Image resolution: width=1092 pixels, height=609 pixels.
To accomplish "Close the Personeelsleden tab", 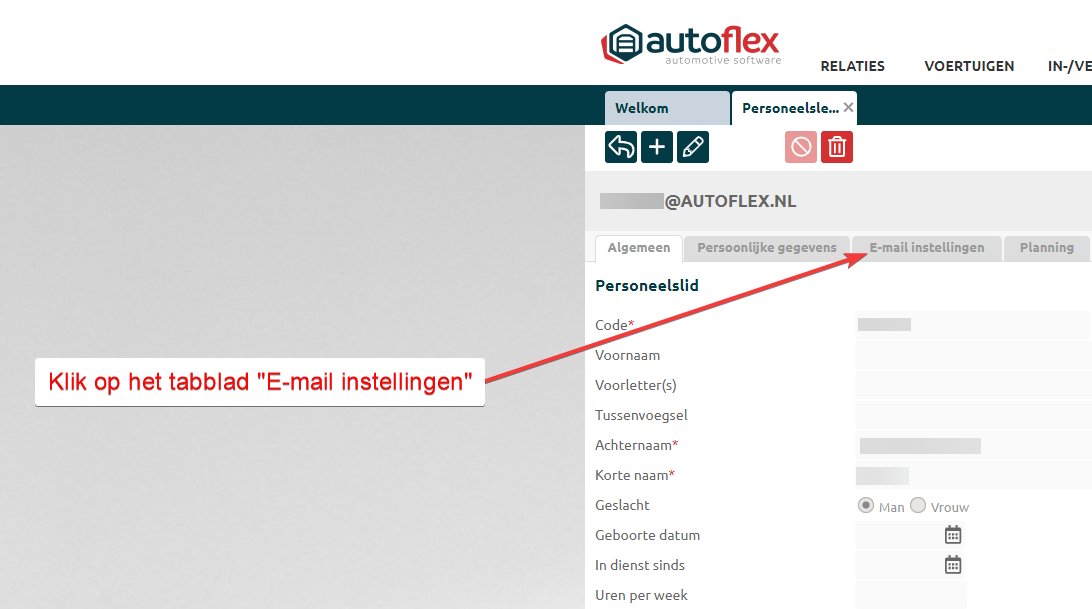I will coord(849,107).
